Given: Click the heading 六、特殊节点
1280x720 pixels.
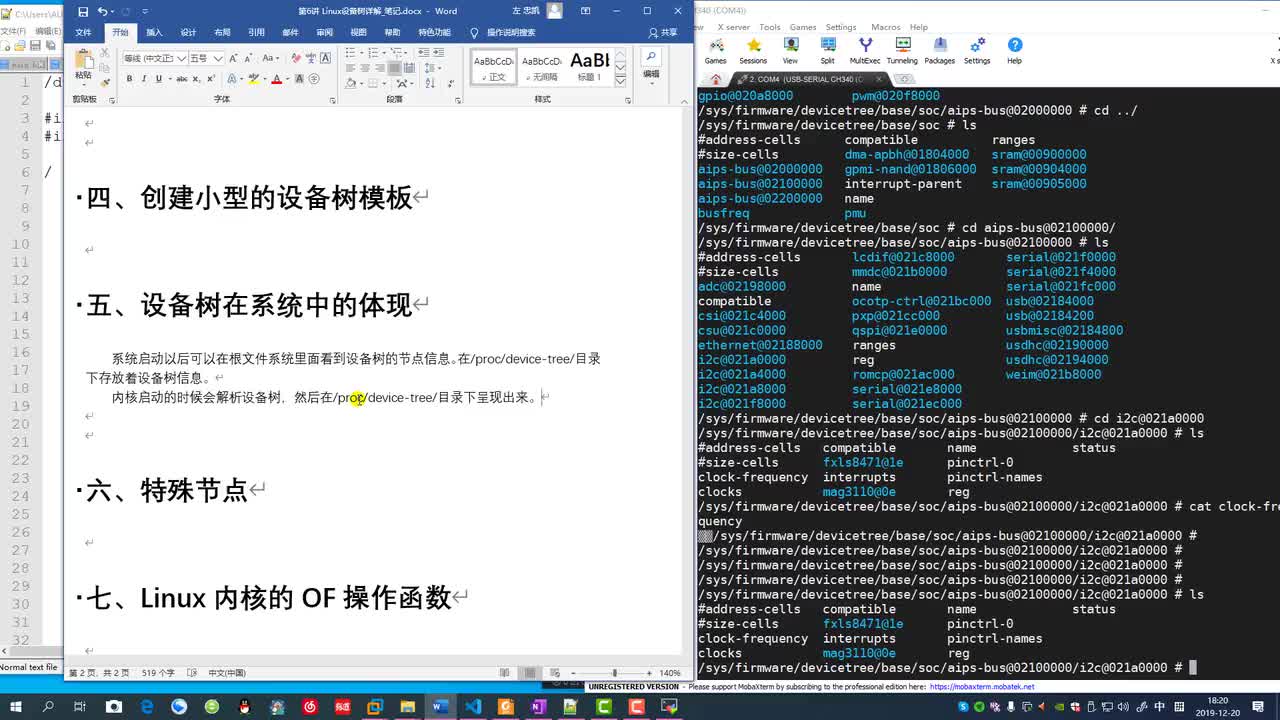Looking at the screenshot, I should 167,490.
